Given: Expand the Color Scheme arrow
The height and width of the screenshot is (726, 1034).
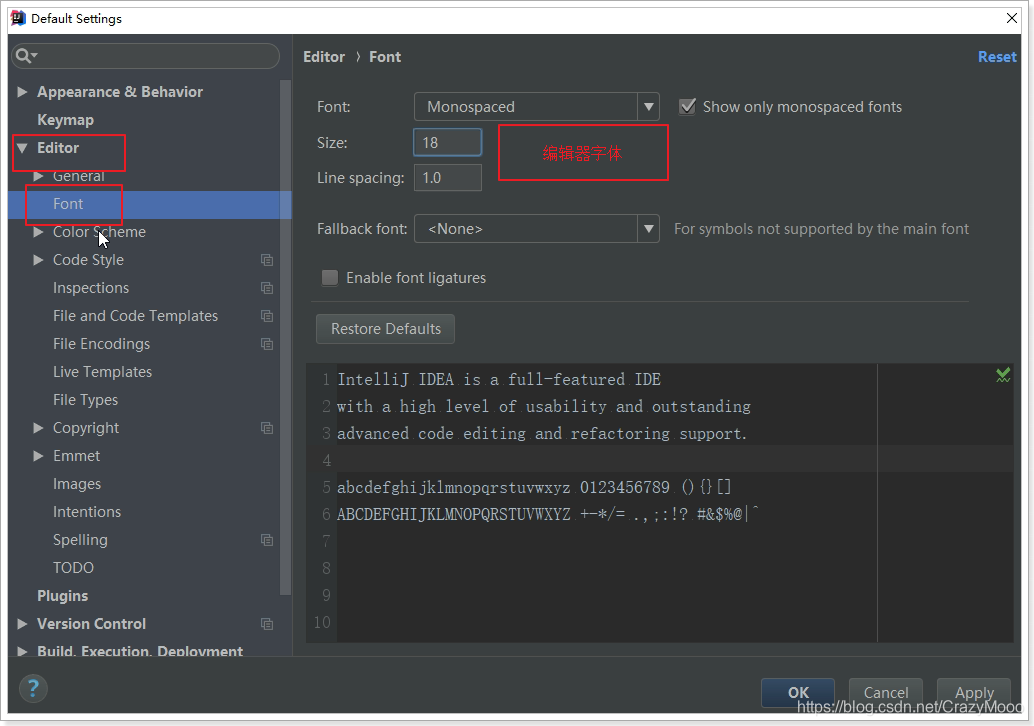Looking at the screenshot, I should (38, 232).
